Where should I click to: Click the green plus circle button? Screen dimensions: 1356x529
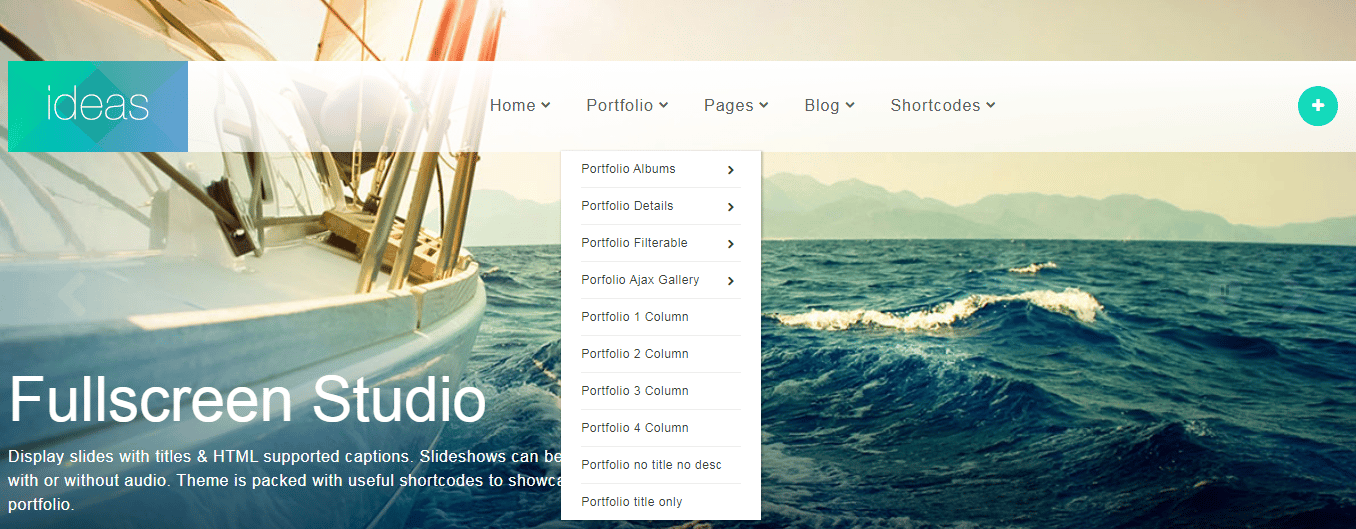tap(1317, 106)
